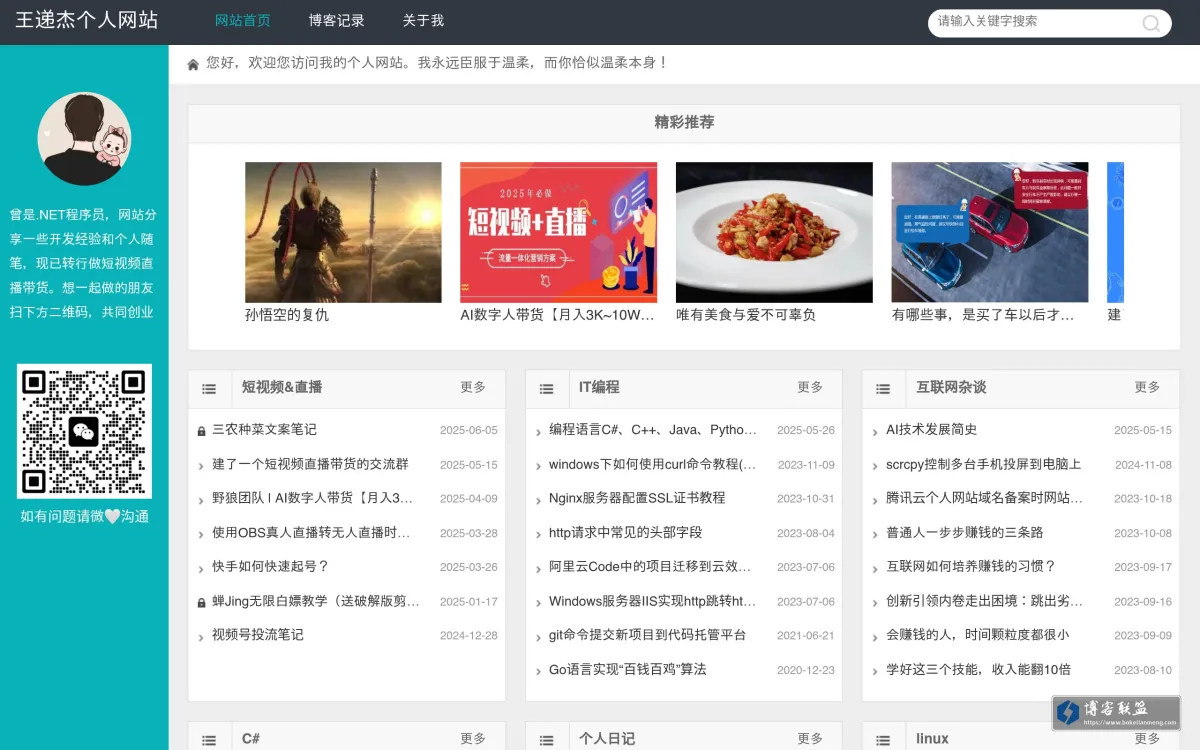1200x750 pixels.
Task: Click the date 2025-06-05
Action: tap(469, 431)
